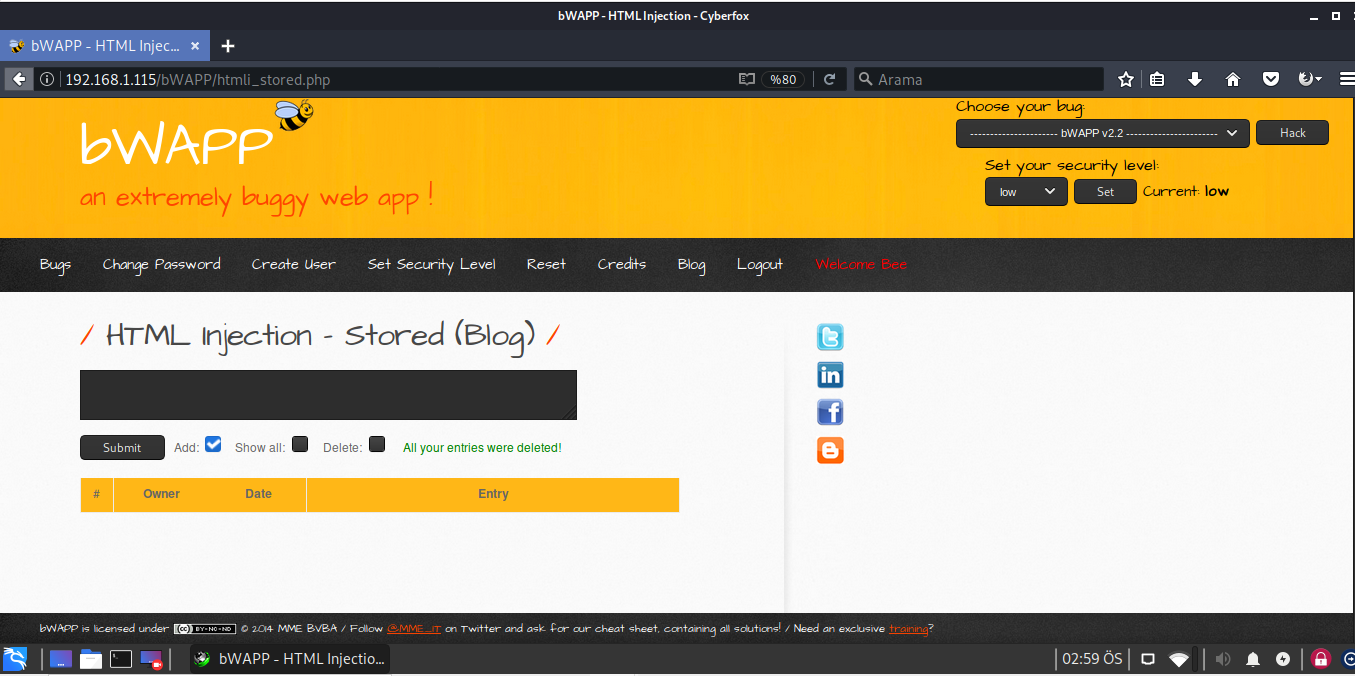Open Create User from the navigation bar
Viewport: 1355px width, 676px height.
click(294, 264)
